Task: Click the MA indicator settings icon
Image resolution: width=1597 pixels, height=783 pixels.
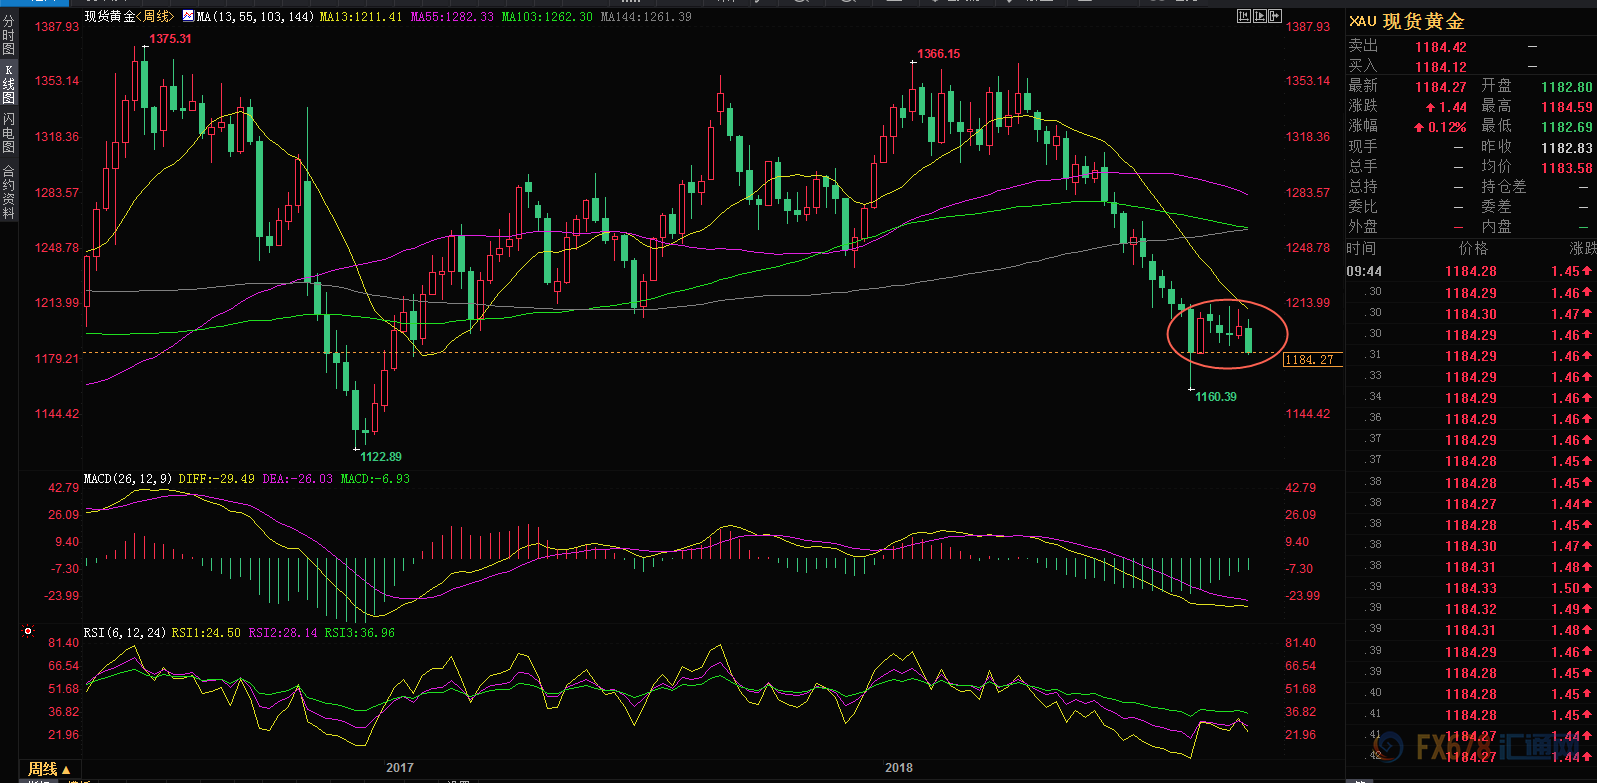Action: (x=188, y=16)
